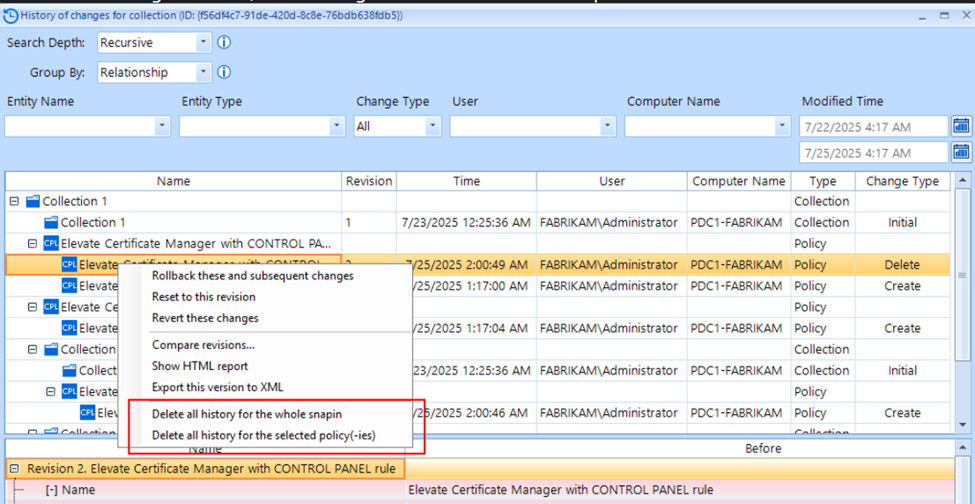
Task: Click Export this version to XML
Action: point(219,387)
